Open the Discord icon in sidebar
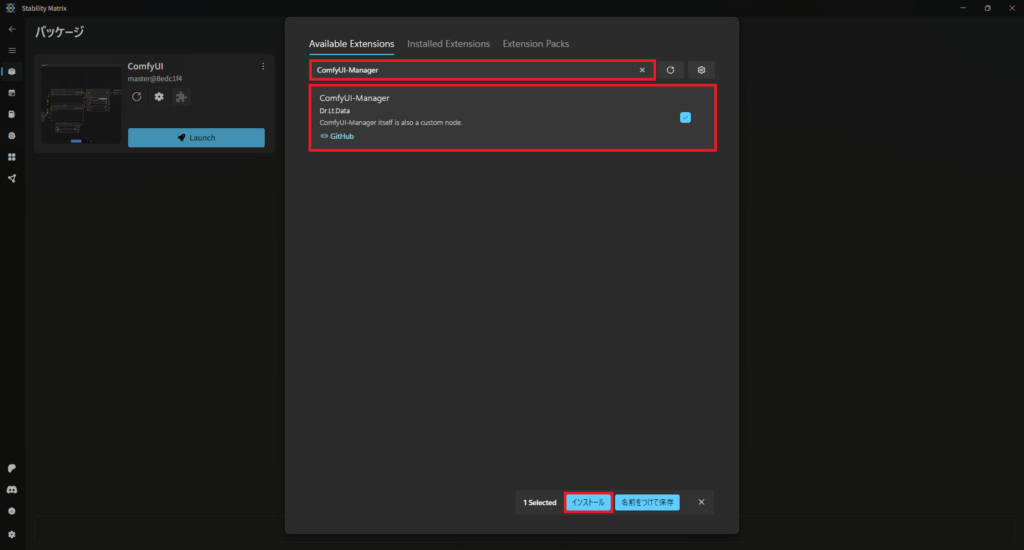 pos(12,490)
